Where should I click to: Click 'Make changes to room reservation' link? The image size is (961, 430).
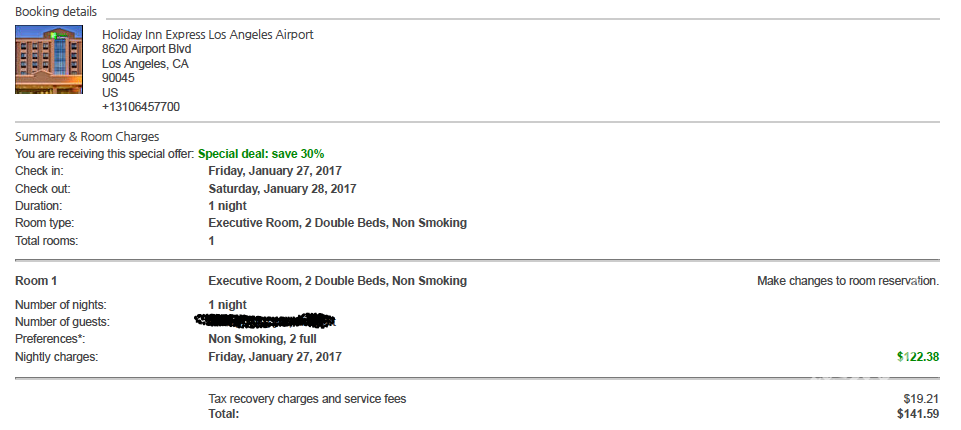point(848,281)
